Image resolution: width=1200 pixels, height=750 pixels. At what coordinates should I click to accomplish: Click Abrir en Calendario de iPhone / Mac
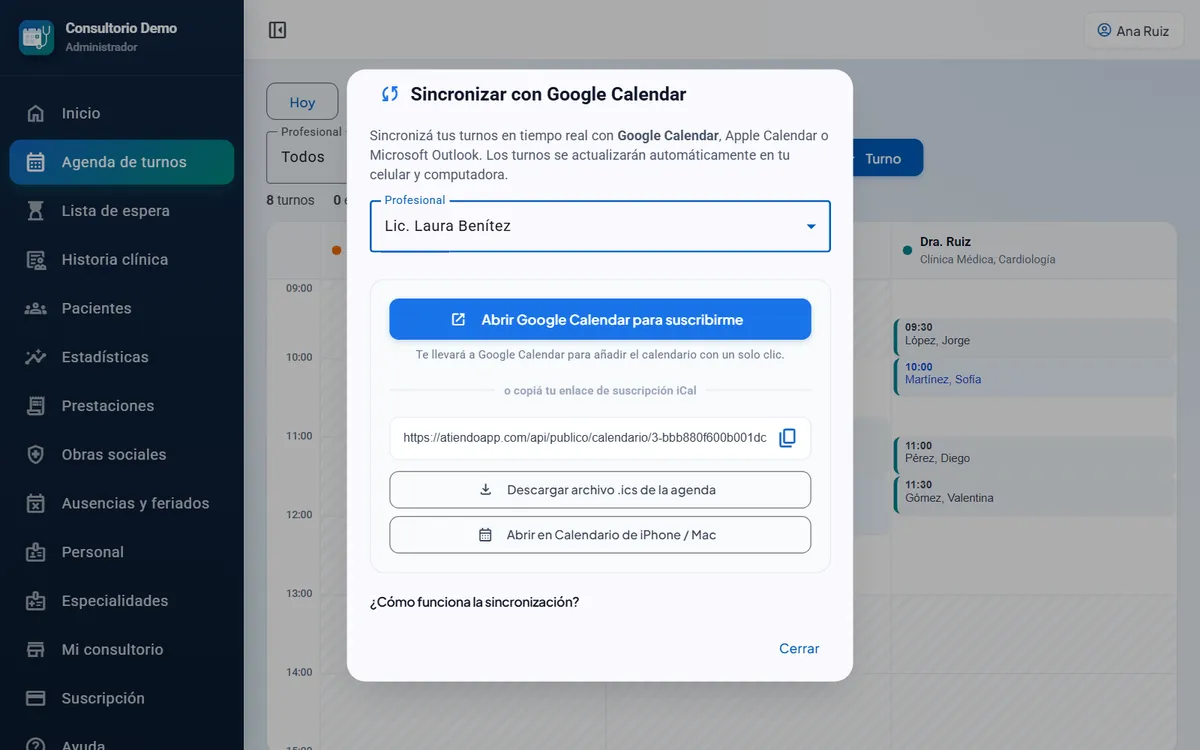pos(600,535)
